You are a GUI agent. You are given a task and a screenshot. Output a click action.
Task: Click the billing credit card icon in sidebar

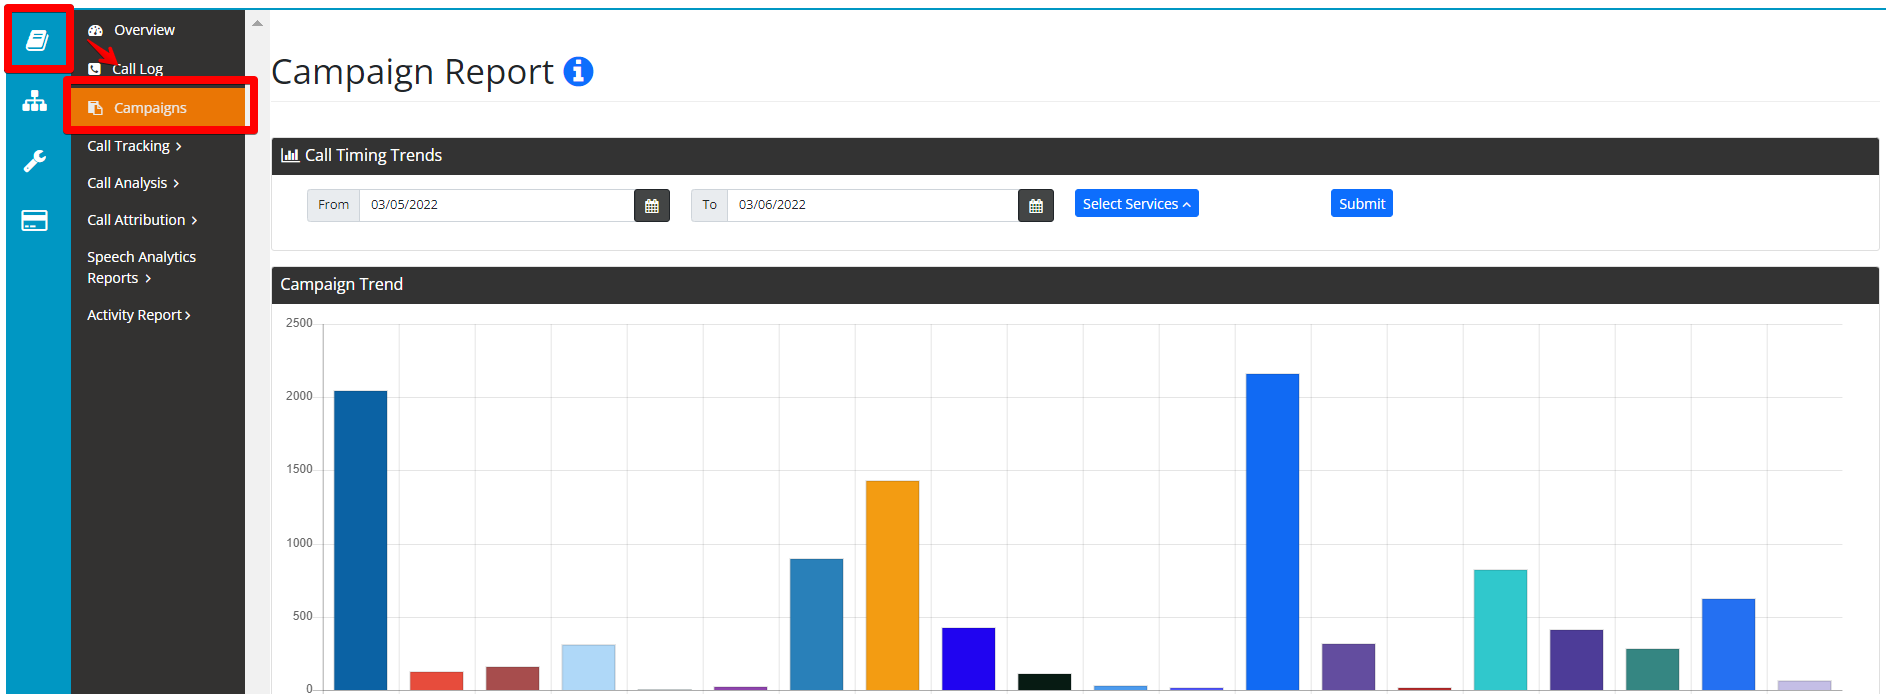[35, 220]
